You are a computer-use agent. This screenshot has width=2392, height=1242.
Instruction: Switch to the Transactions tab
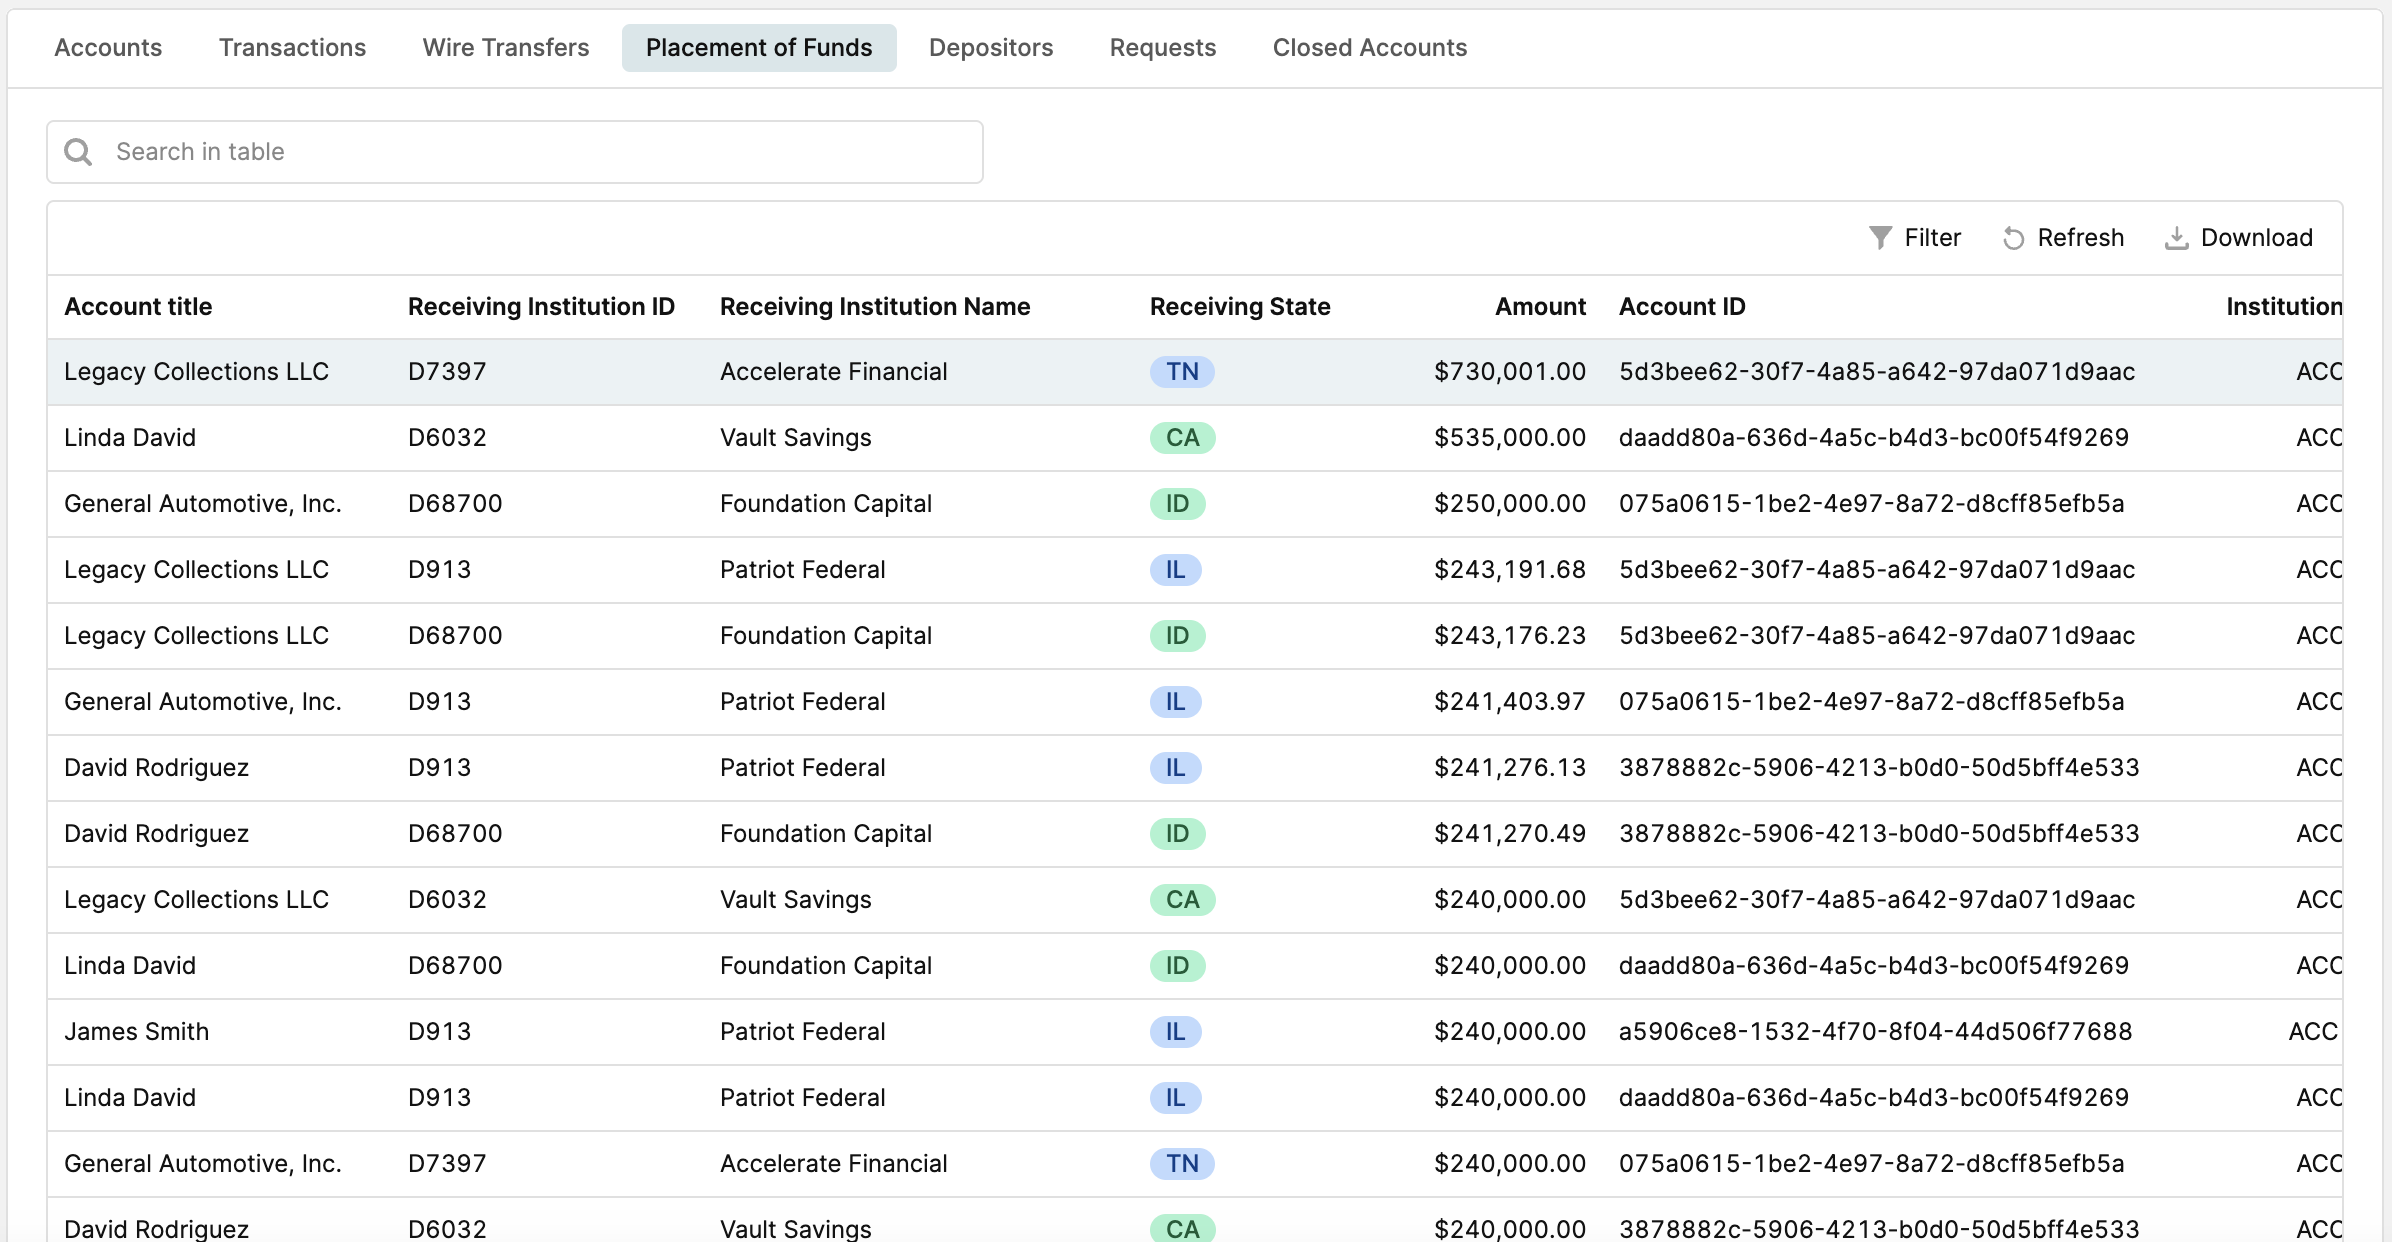click(293, 48)
